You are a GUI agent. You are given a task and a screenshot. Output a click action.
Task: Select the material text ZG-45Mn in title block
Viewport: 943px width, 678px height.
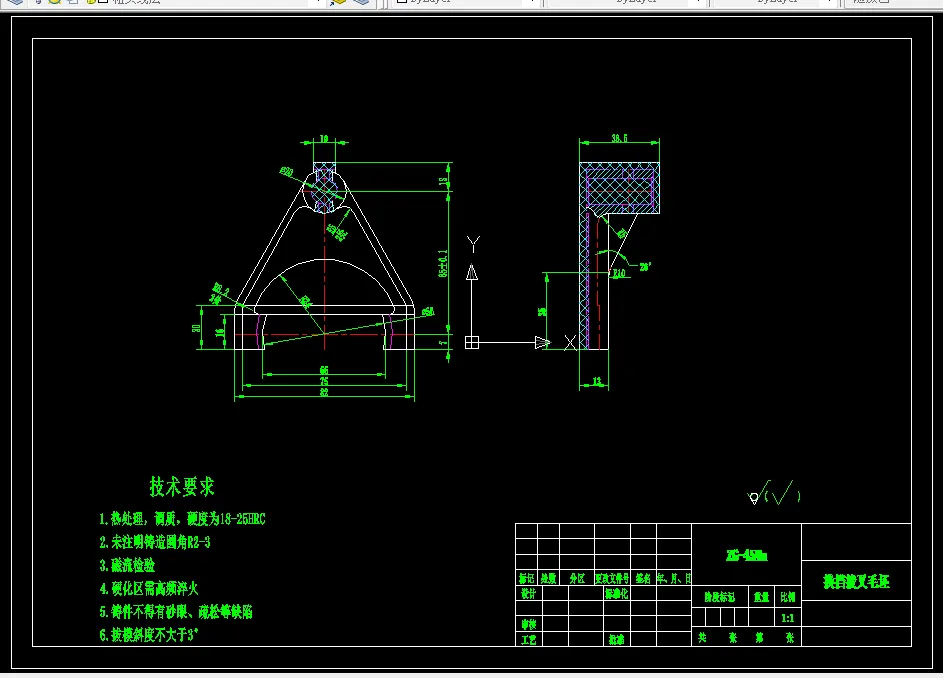tap(746, 555)
